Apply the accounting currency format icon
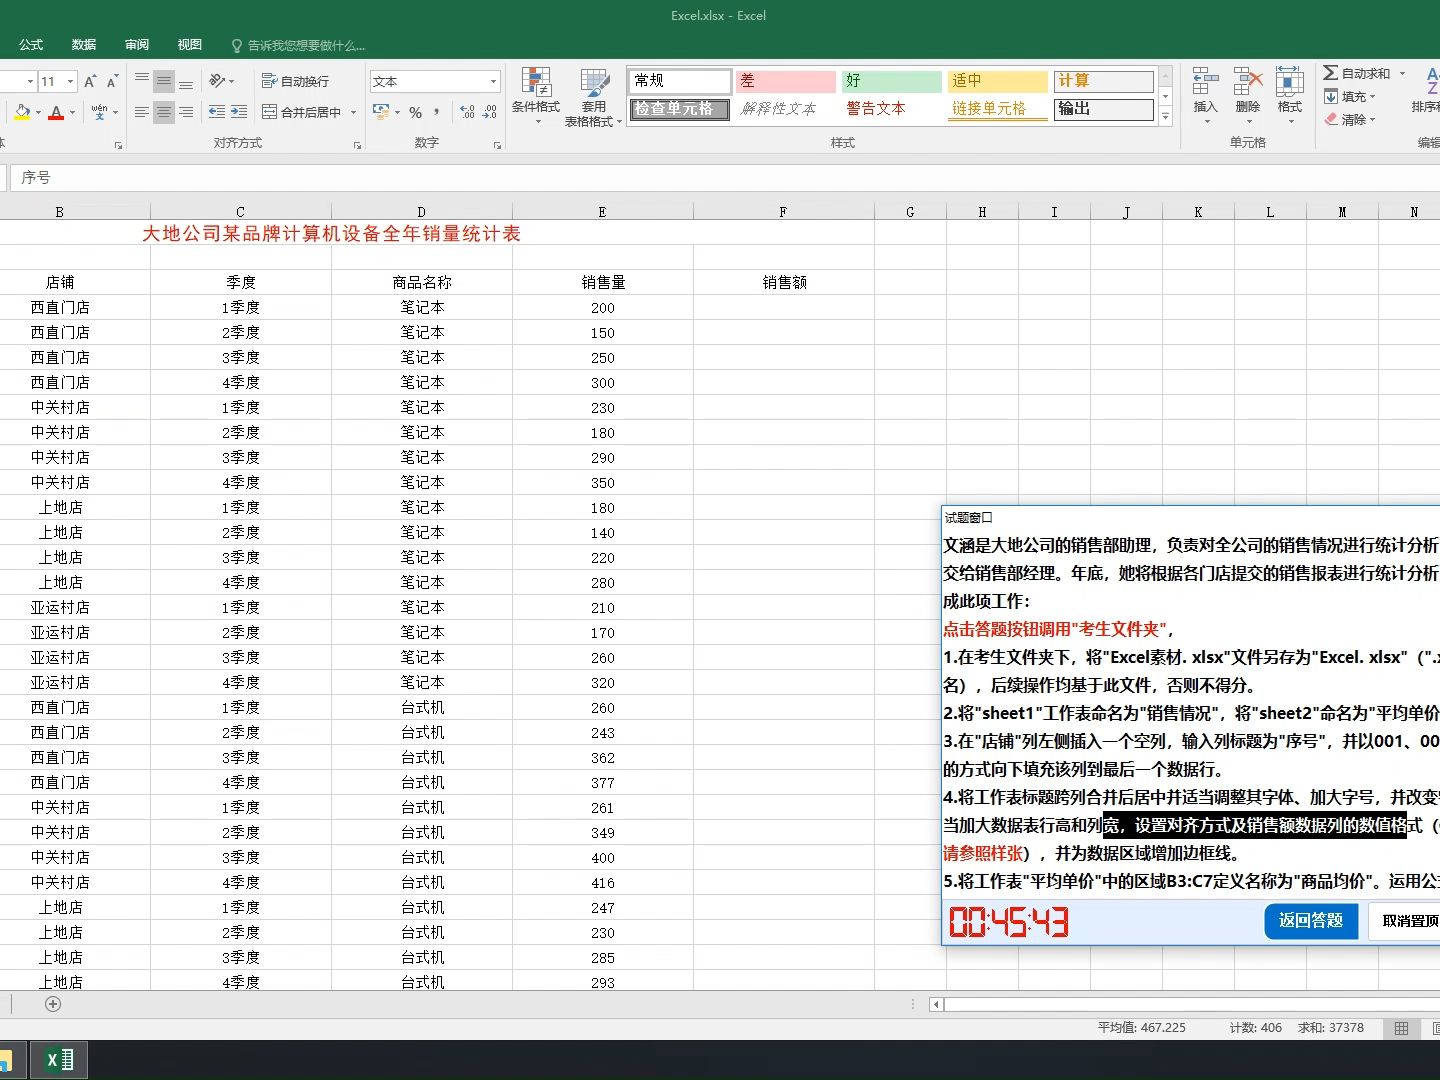1440x1080 pixels. point(381,112)
